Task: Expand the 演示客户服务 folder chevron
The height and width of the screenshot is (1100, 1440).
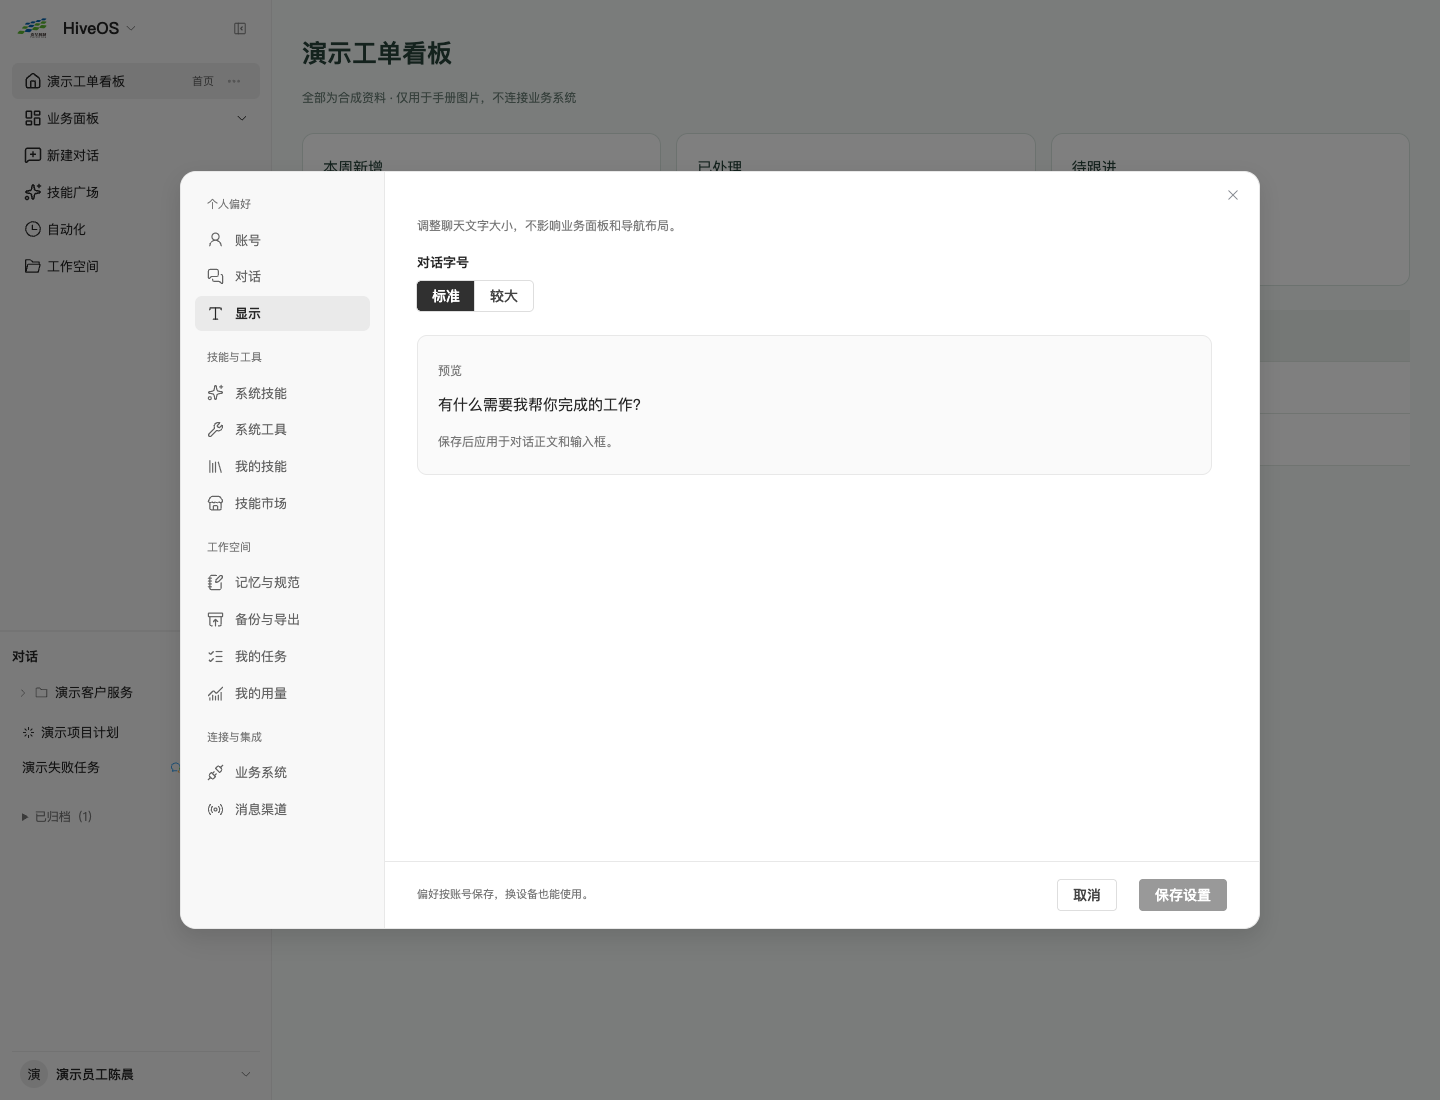Action: (x=23, y=692)
